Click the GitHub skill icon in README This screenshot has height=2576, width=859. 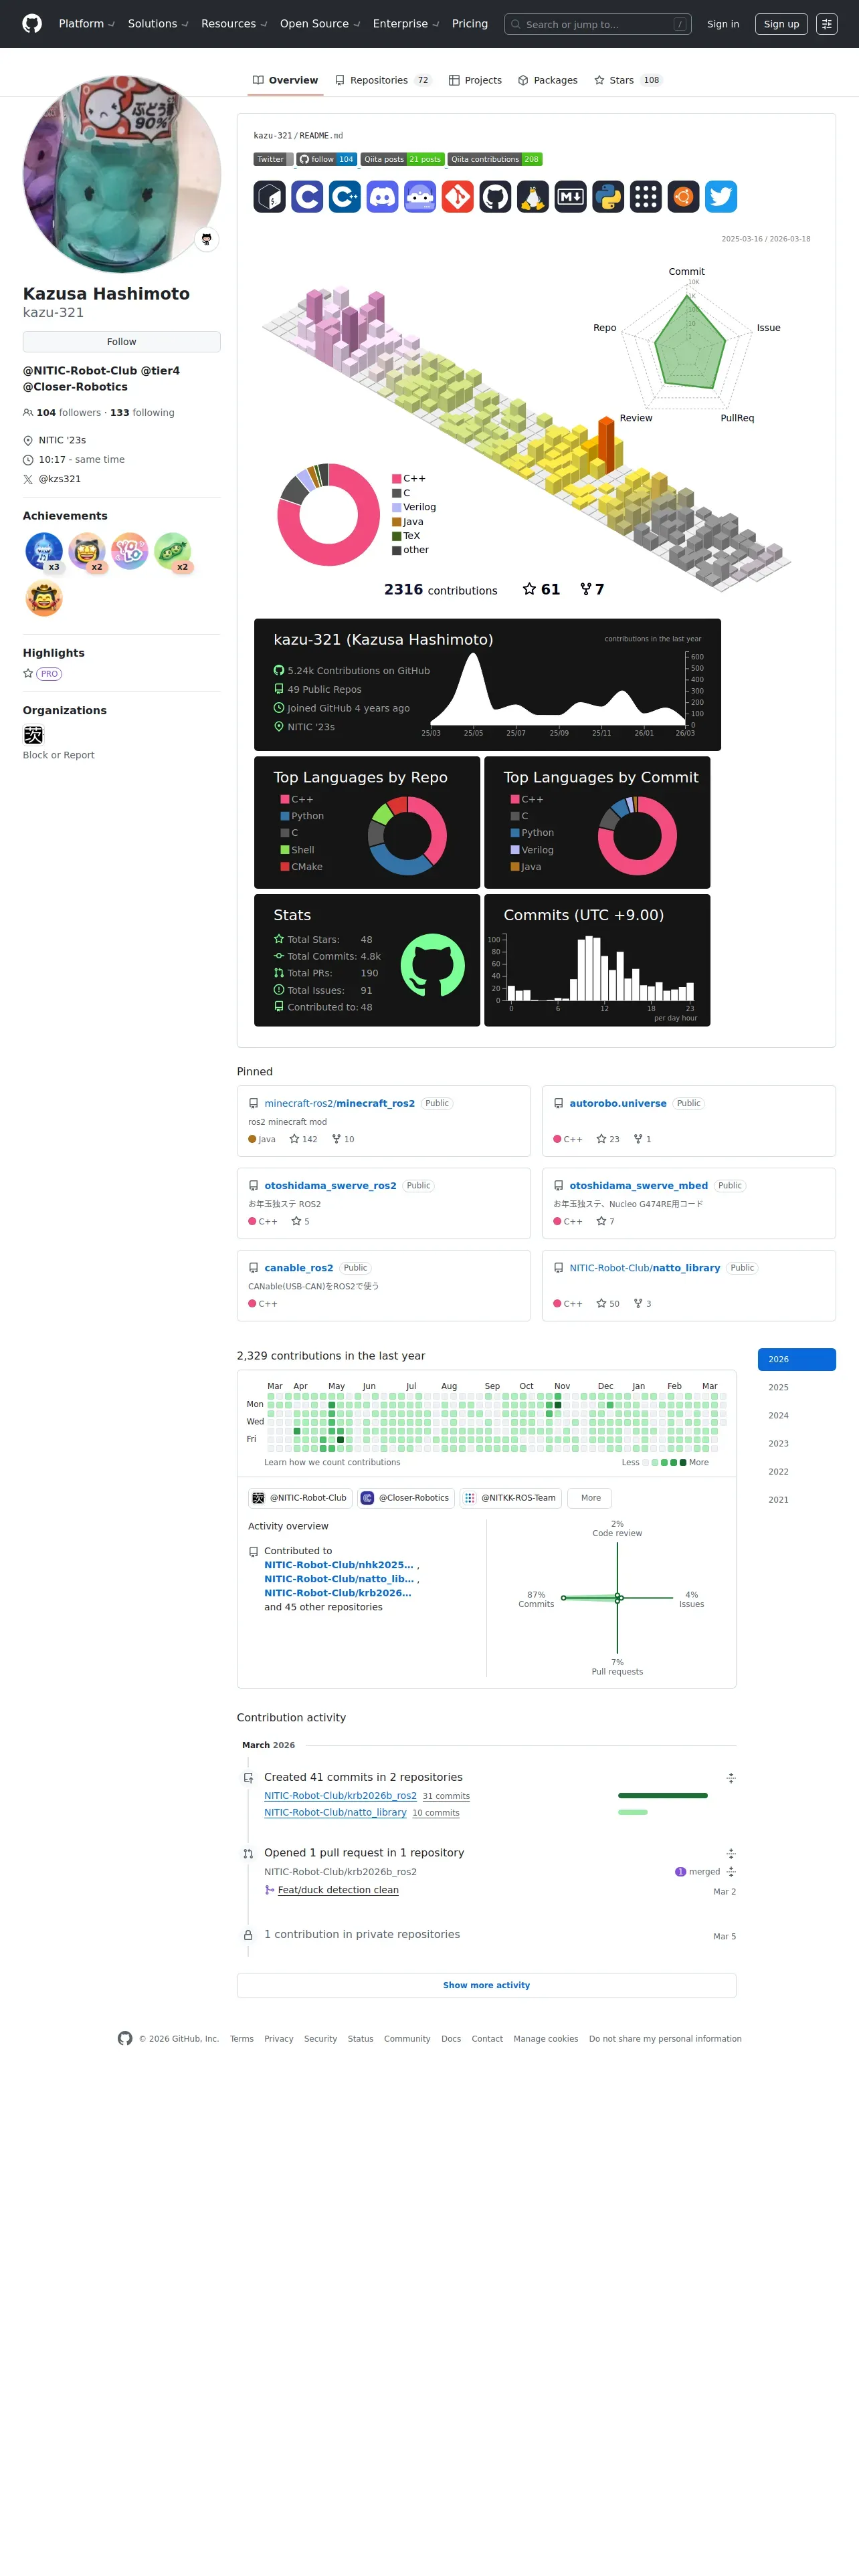click(x=495, y=197)
